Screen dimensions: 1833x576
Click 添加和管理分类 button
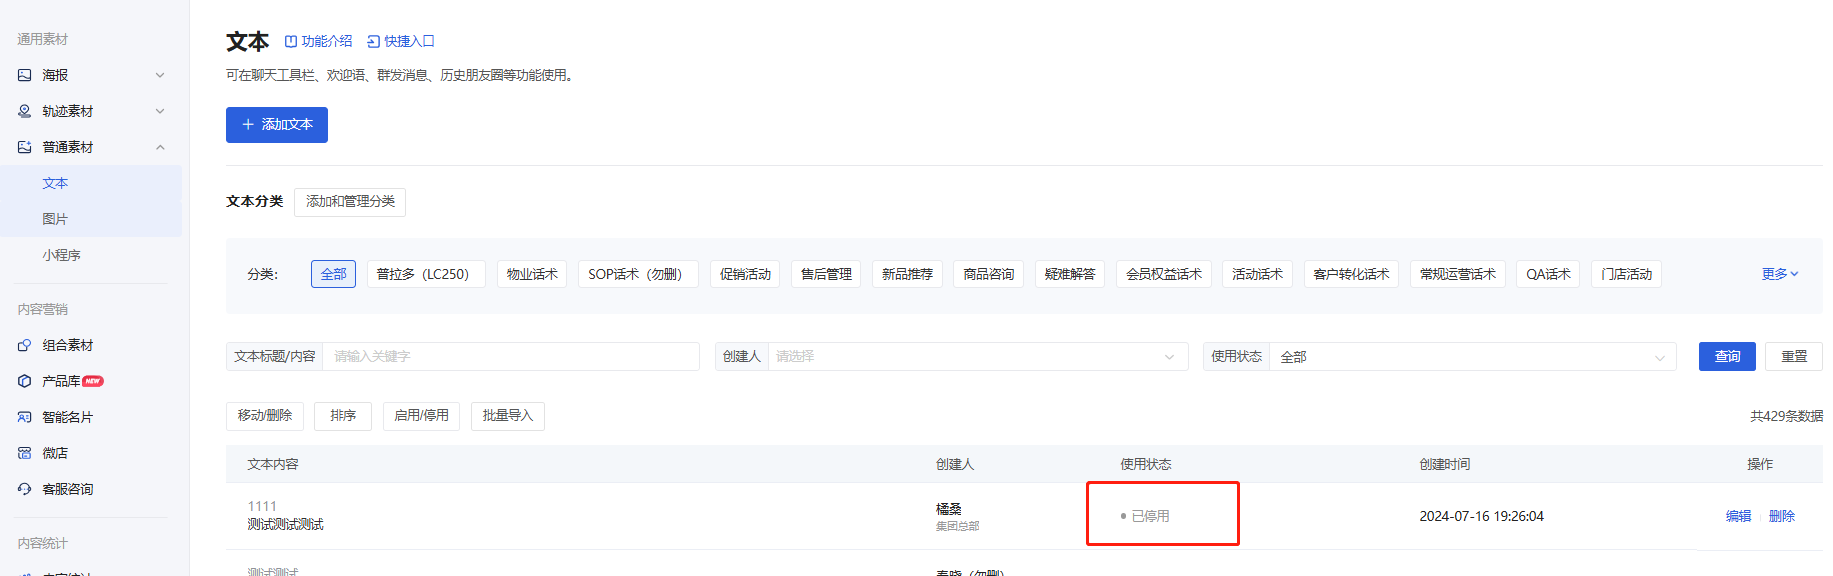coord(350,202)
